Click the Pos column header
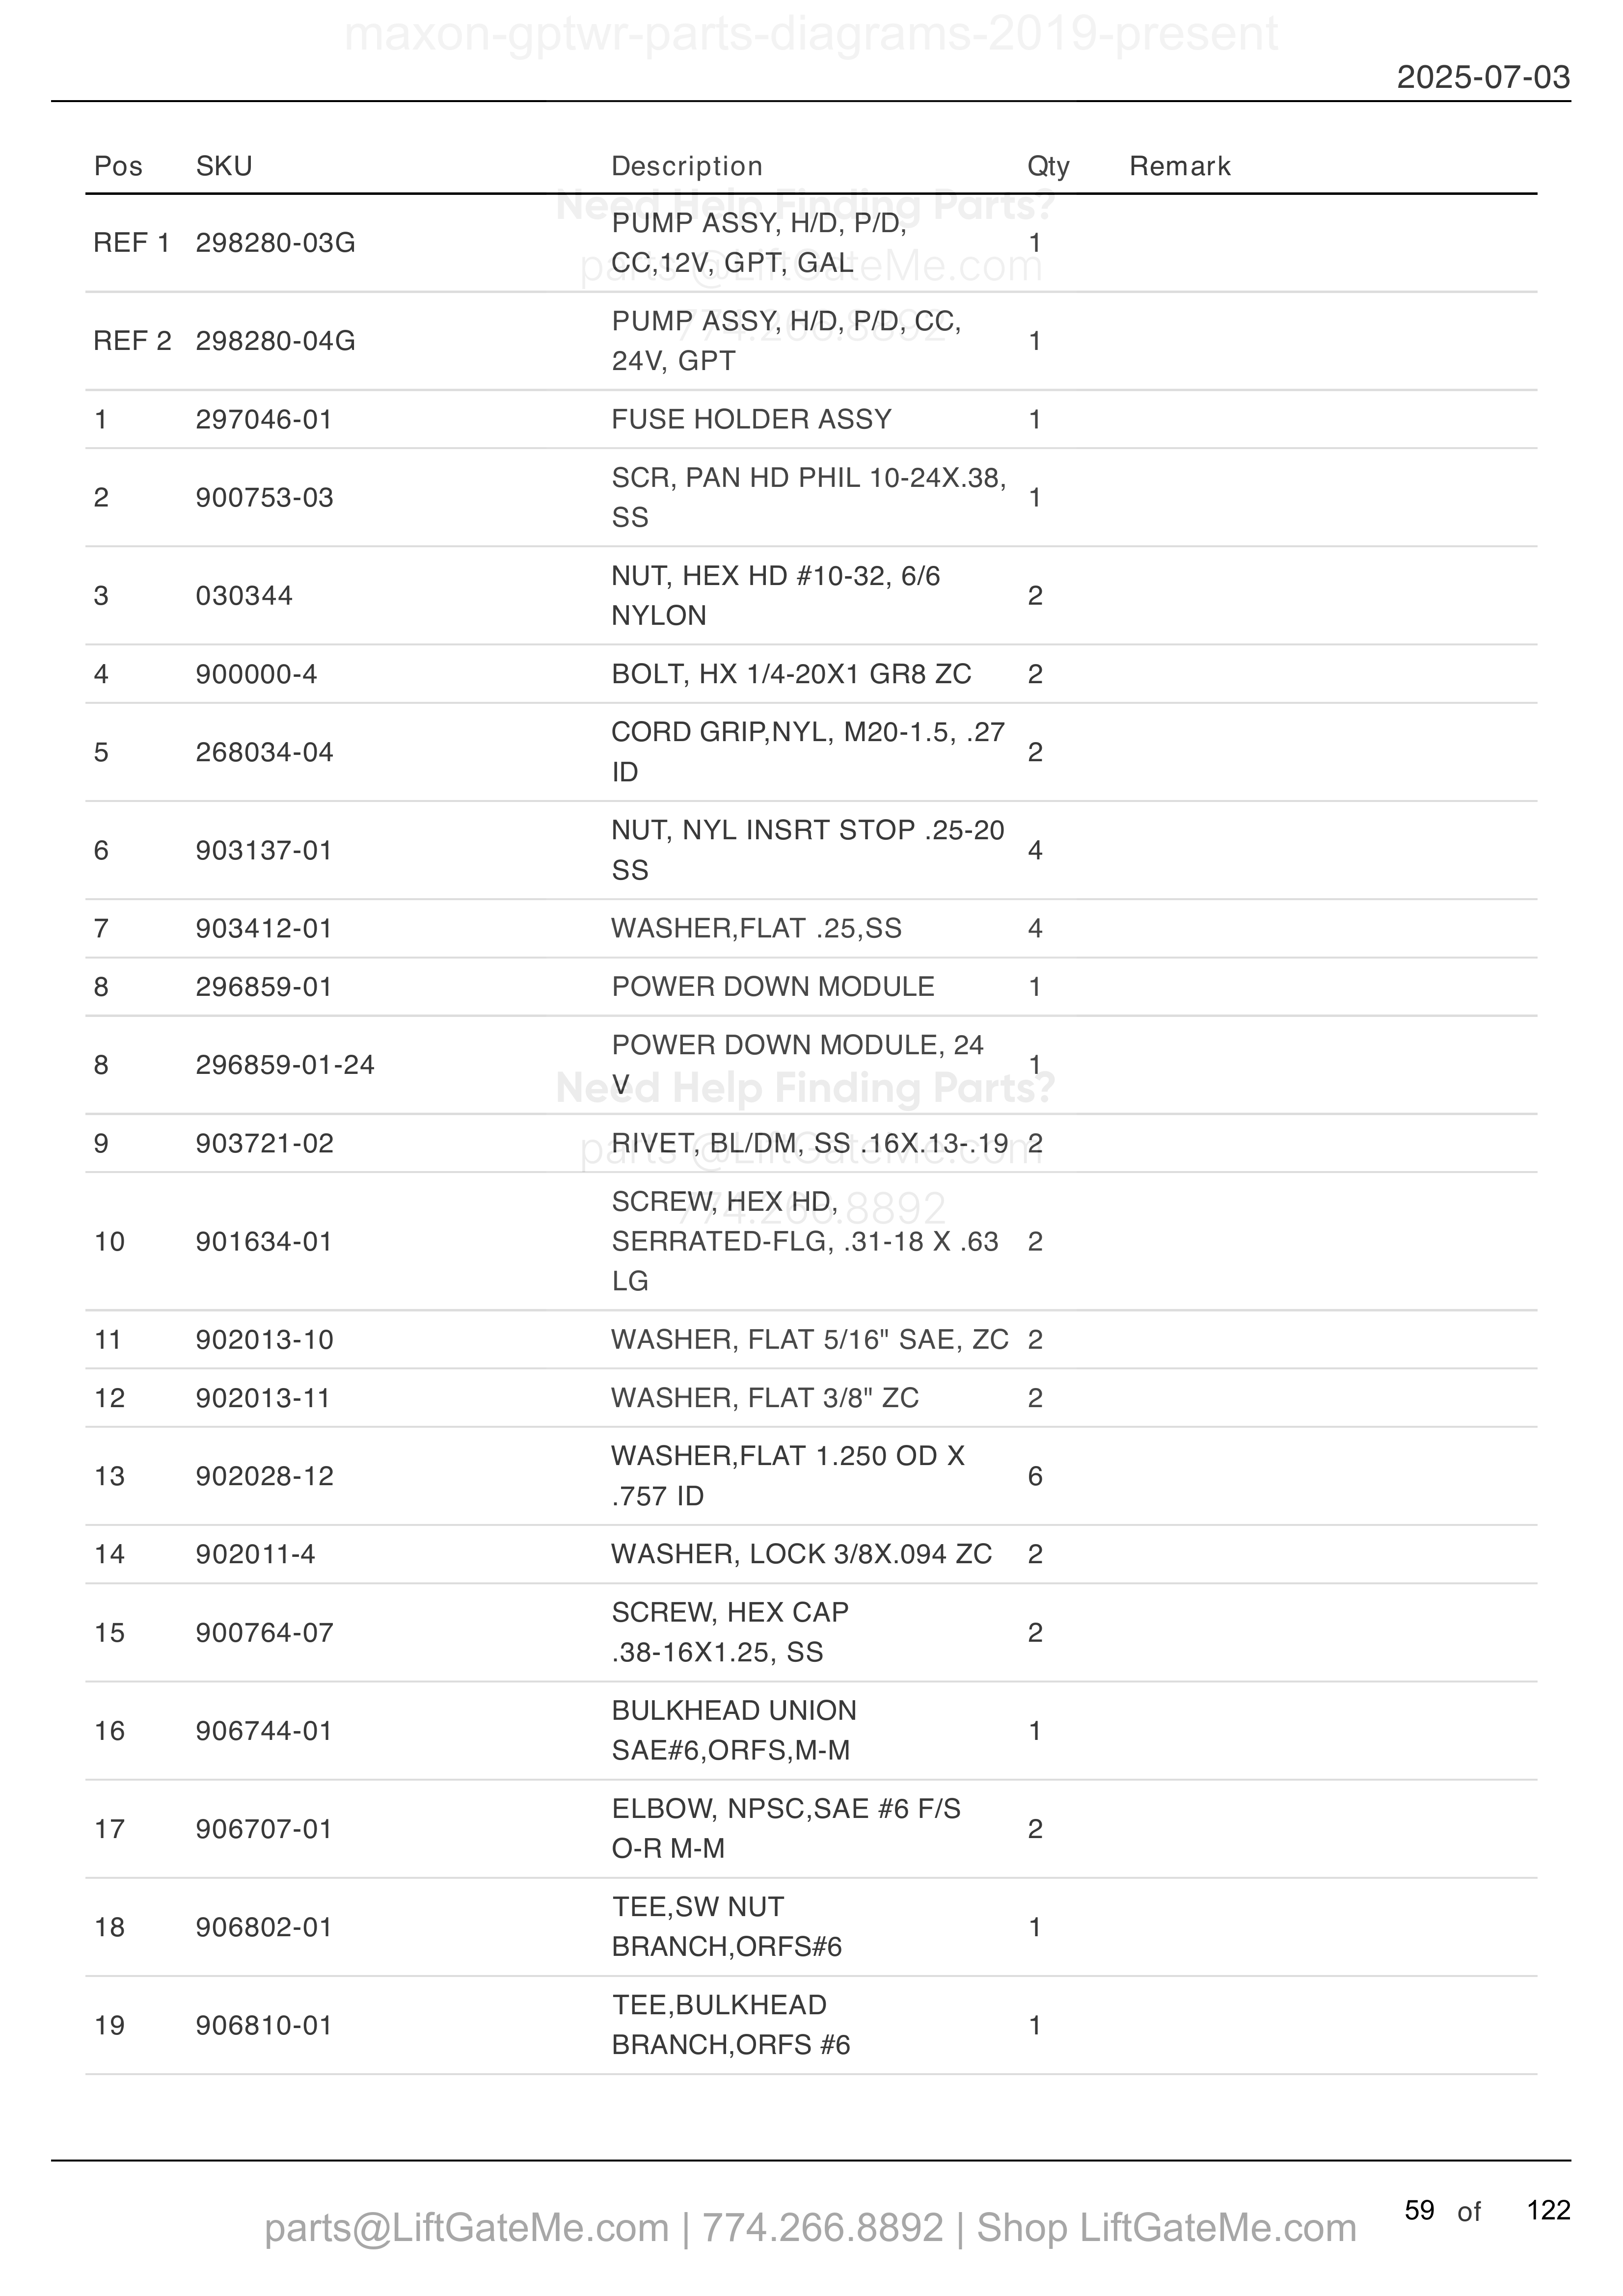Screen dimensions: 1623x2296 click(x=118, y=166)
